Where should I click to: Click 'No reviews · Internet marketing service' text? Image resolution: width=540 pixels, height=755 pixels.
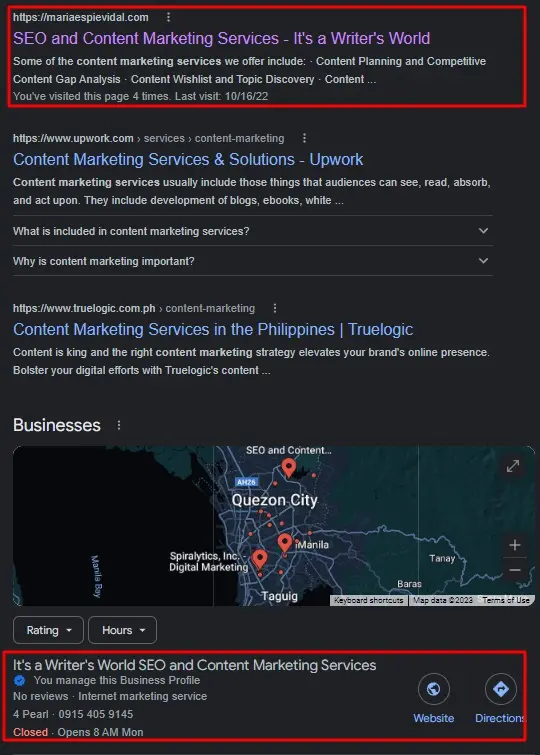pyautogui.click(x=110, y=696)
